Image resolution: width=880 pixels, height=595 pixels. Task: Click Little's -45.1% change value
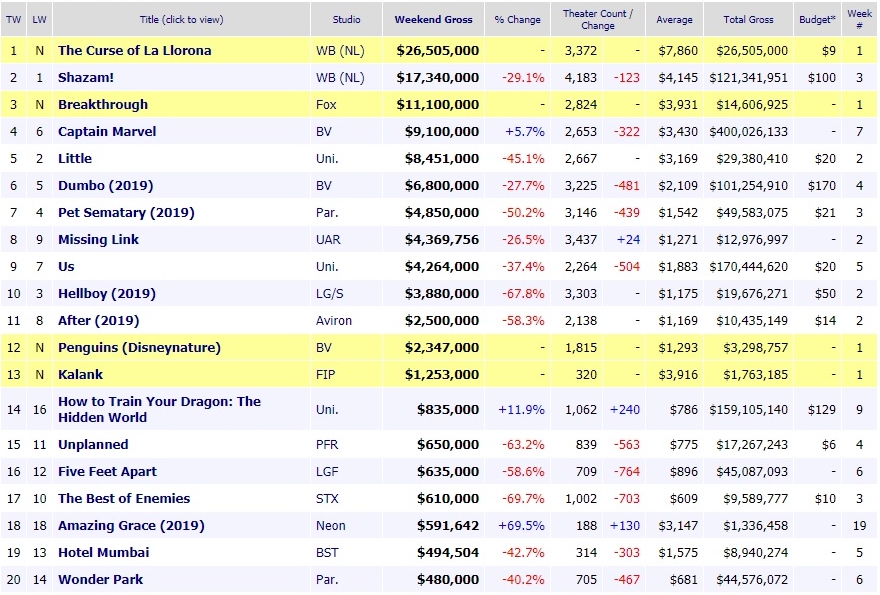point(523,158)
